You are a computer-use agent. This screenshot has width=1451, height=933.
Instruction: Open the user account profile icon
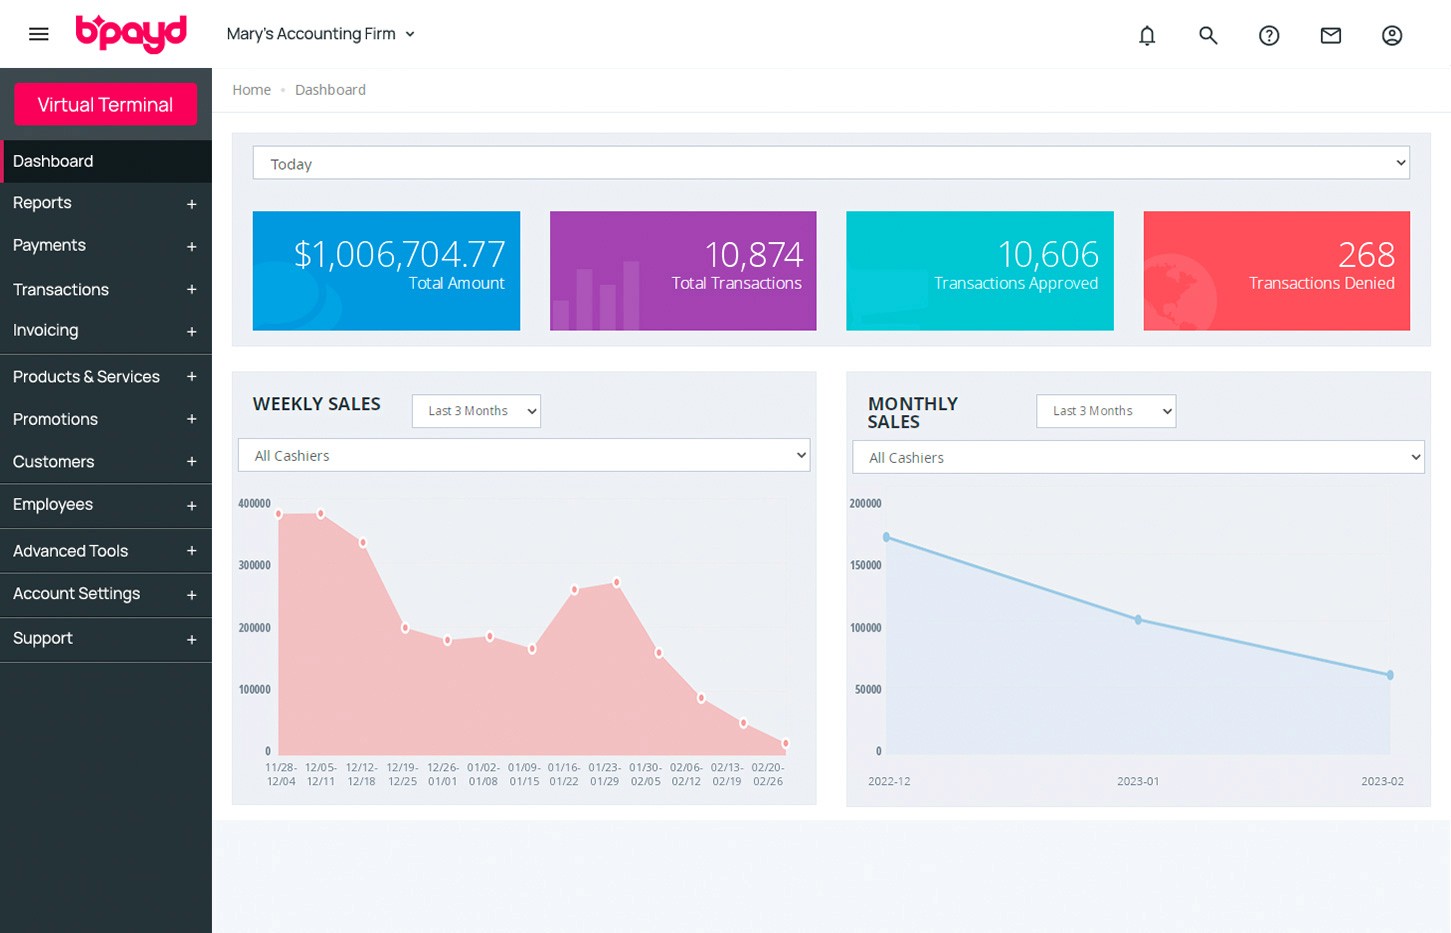tap(1392, 36)
